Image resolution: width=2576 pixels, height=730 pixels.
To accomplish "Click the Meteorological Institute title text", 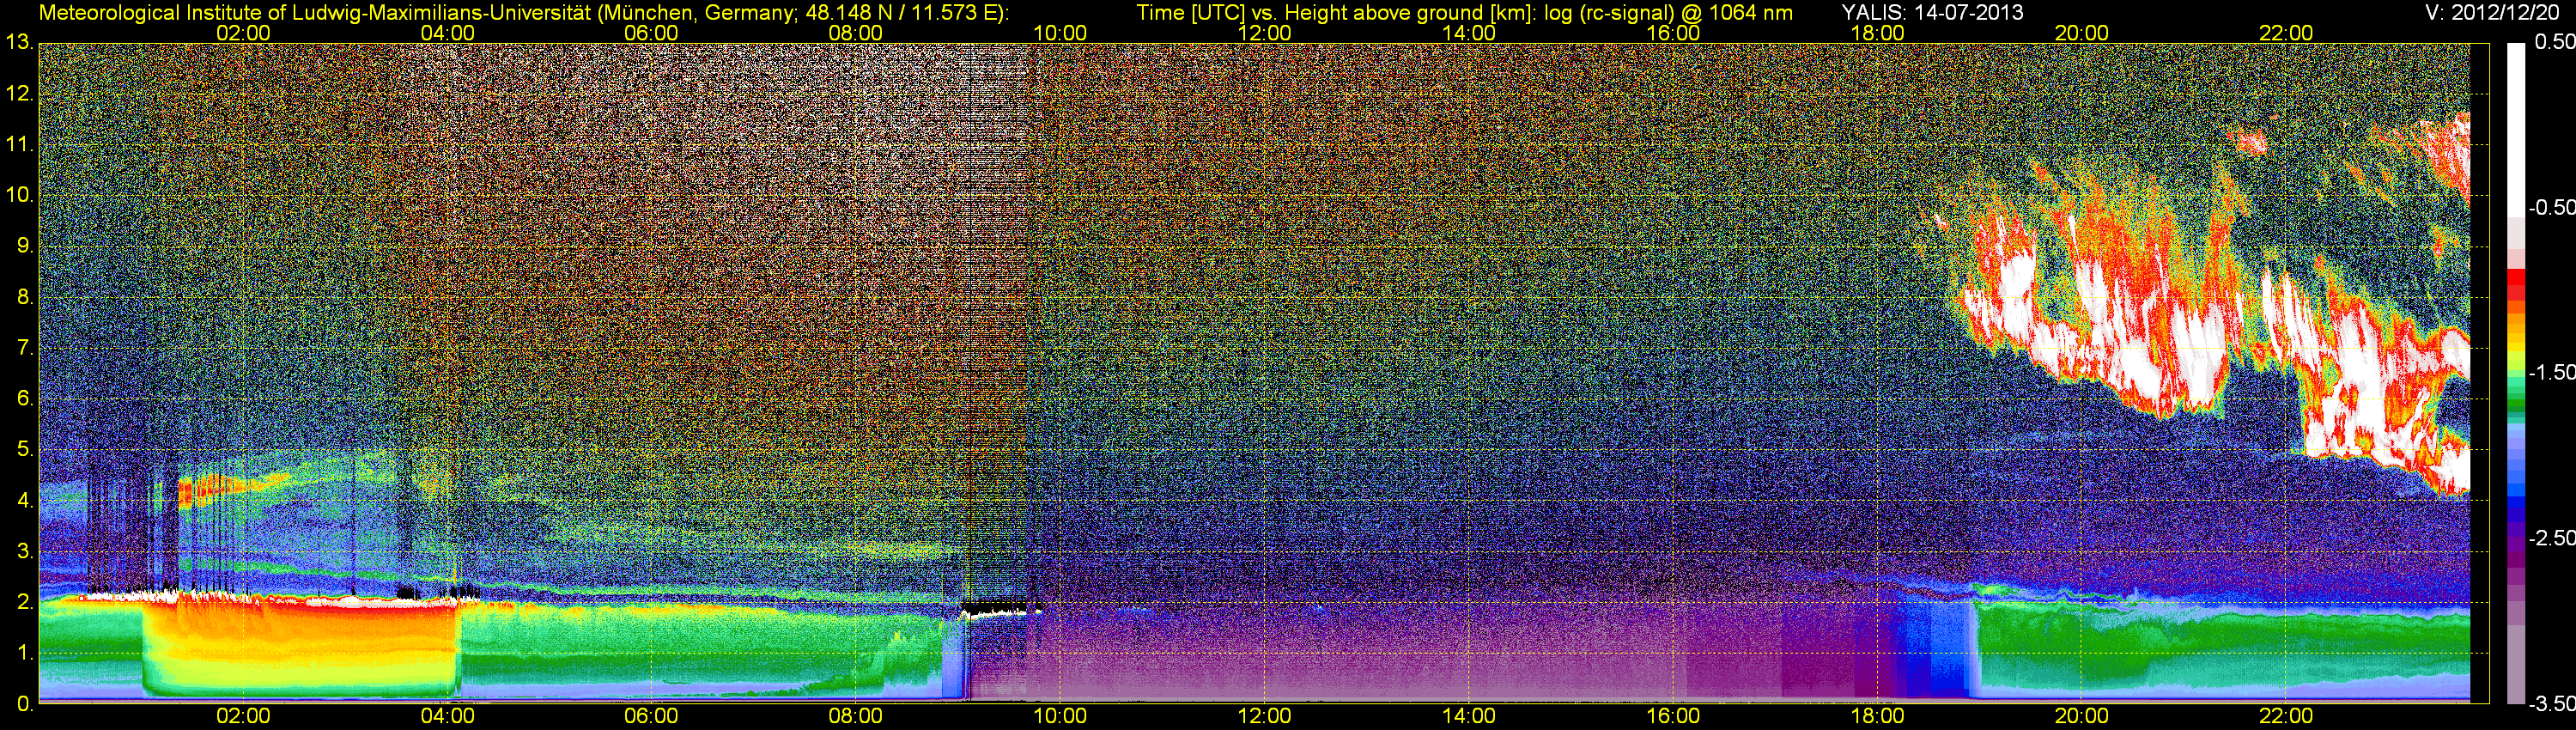I will (523, 13).
